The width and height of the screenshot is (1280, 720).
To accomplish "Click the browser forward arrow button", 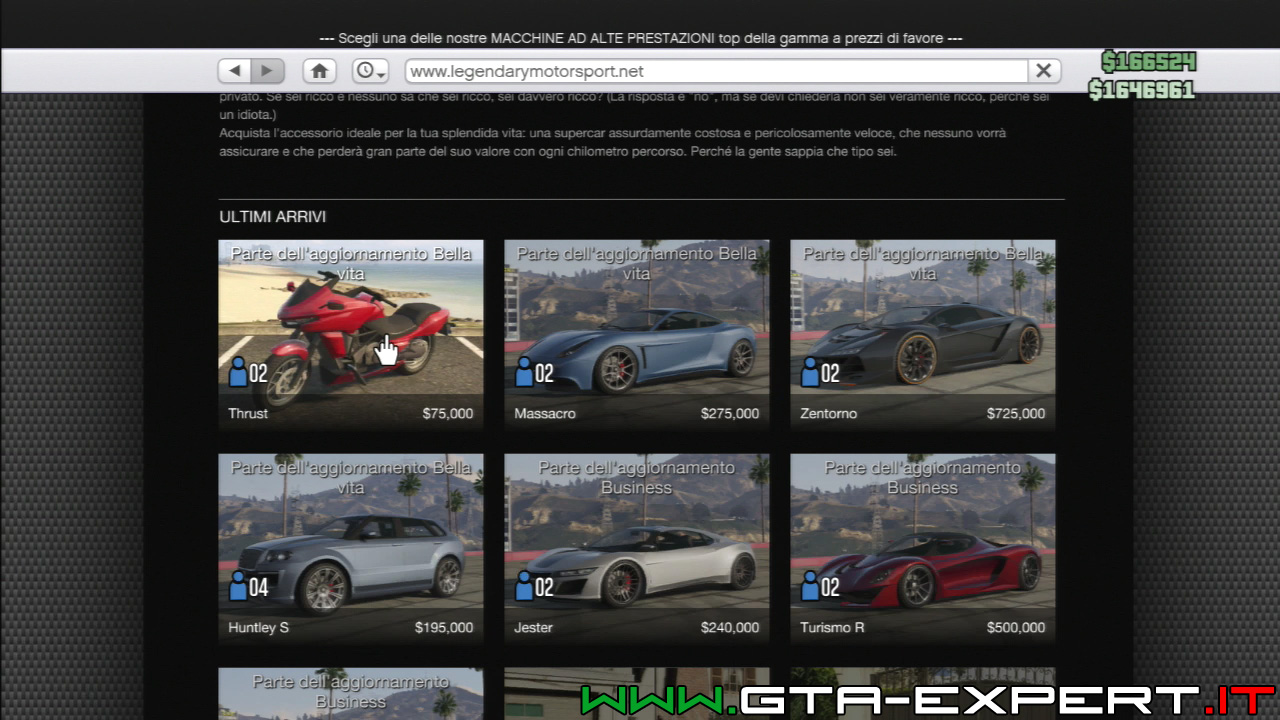I will 267,71.
